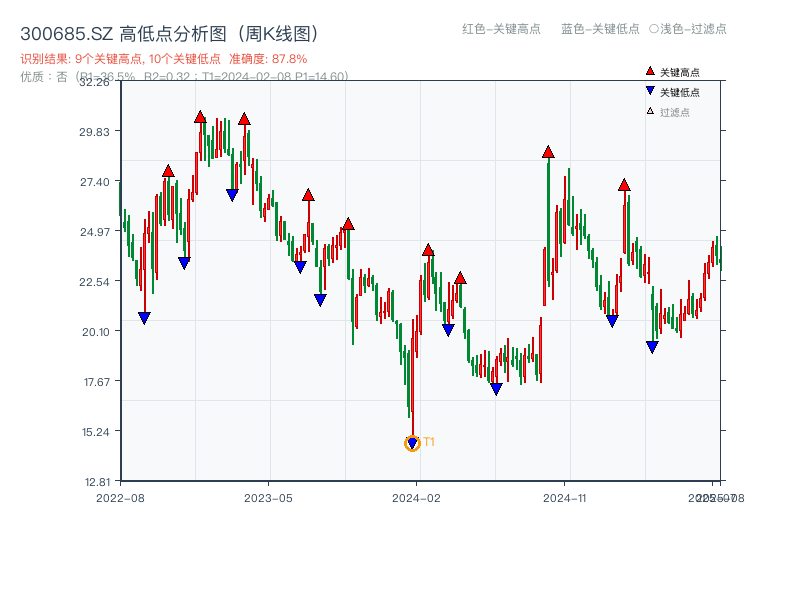Click the 2023-05 x-axis label
The width and height of the screenshot is (800, 600).
268,498
